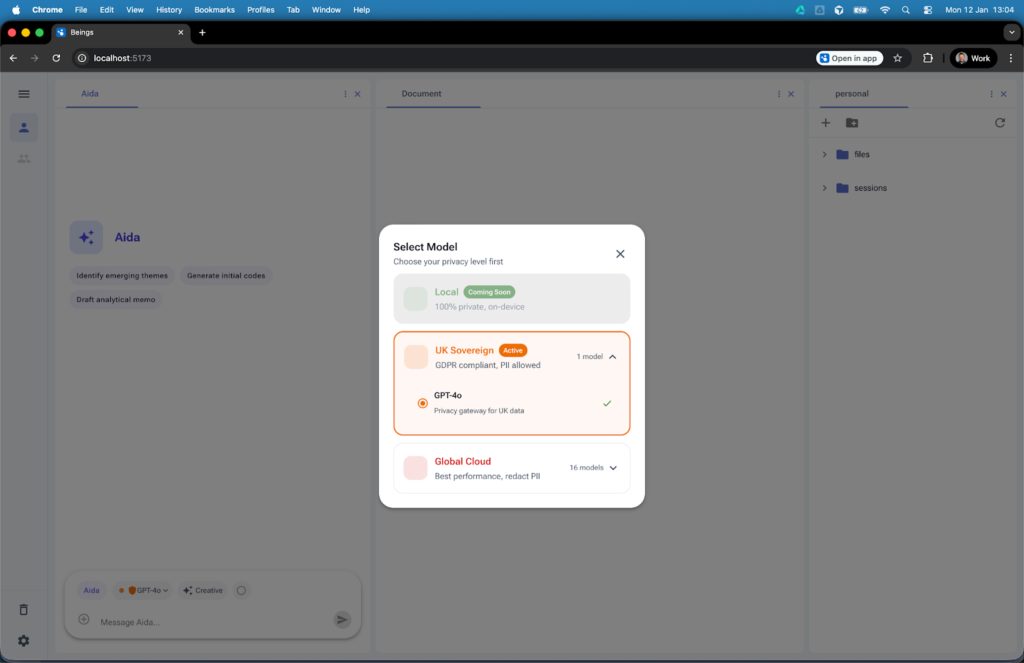Select the team workspace group icon
This screenshot has height=663, width=1024.
tap(24, 158)
